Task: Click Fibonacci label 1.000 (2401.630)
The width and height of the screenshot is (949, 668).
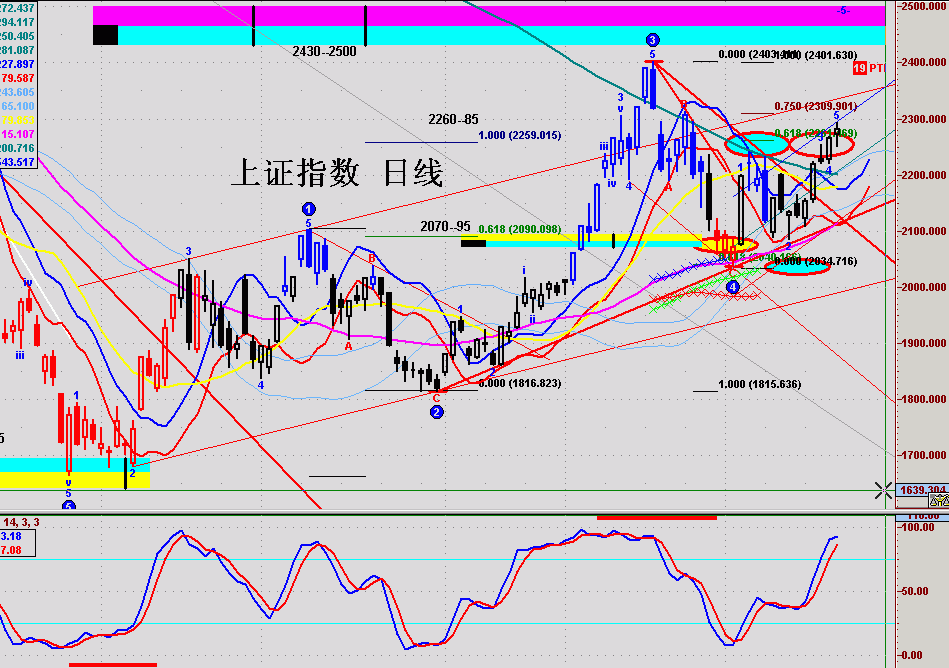Action: [x=818, y=55]
